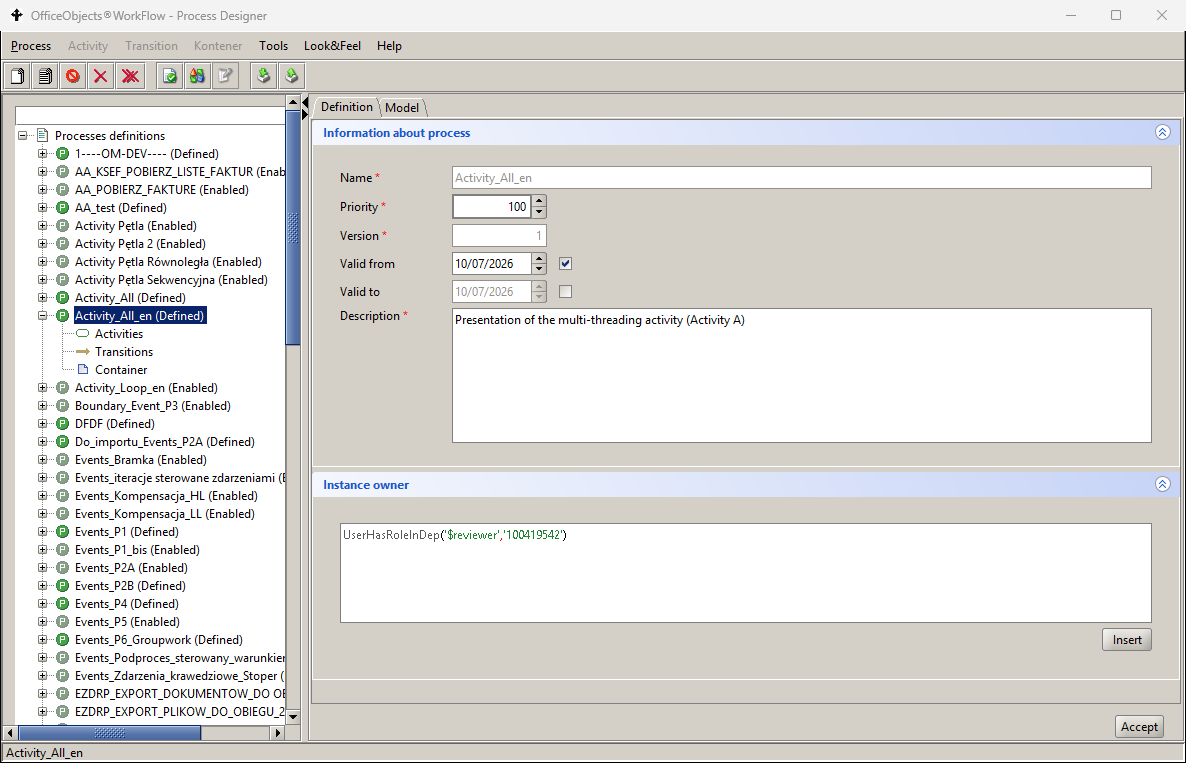This screenshot has height=763, width=1186.
Task: Collapse the Processes definitions root node
Action: 23,135
